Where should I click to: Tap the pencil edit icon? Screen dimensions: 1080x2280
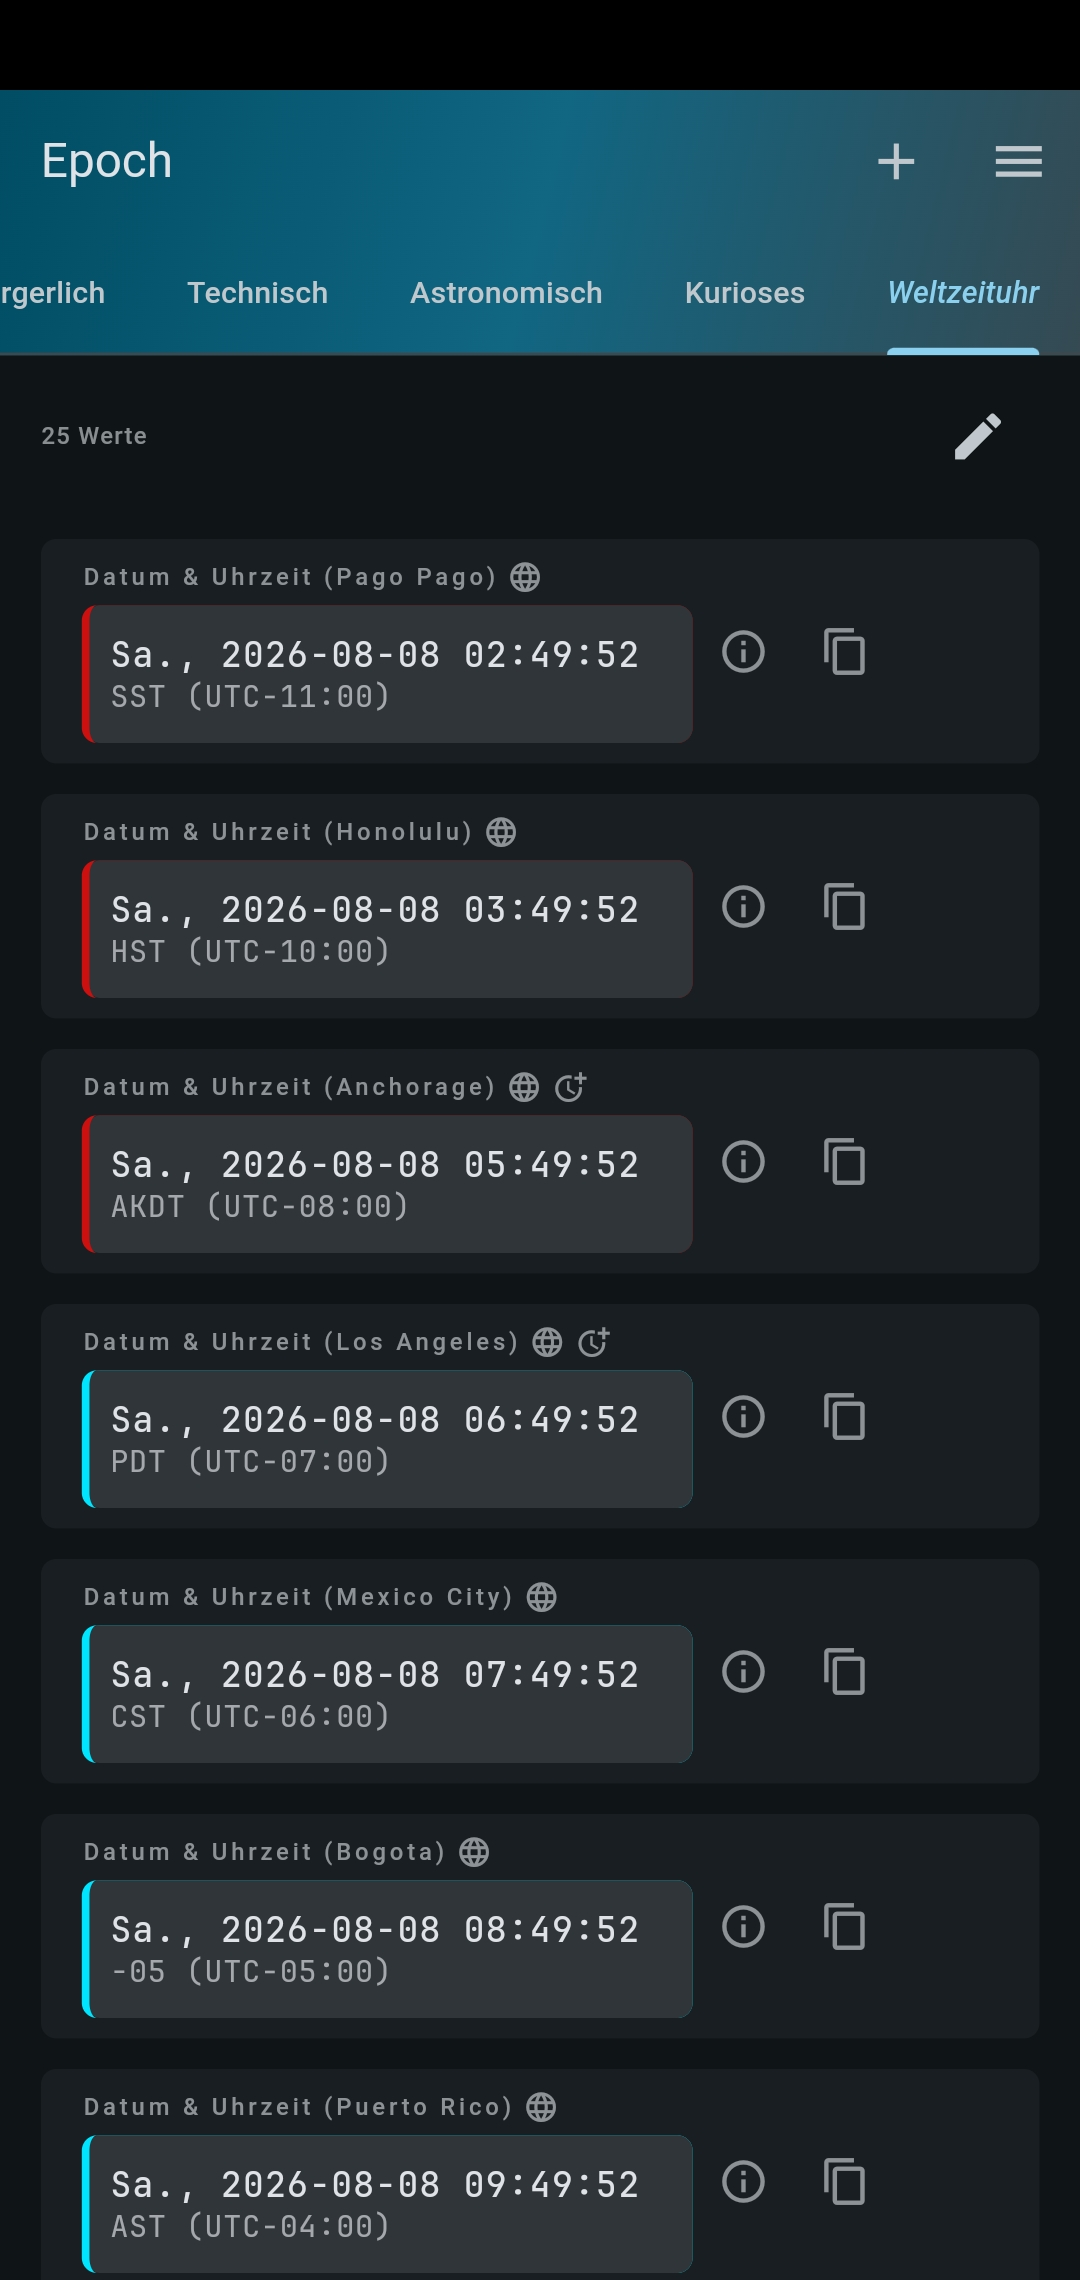(x=977, y=436)
